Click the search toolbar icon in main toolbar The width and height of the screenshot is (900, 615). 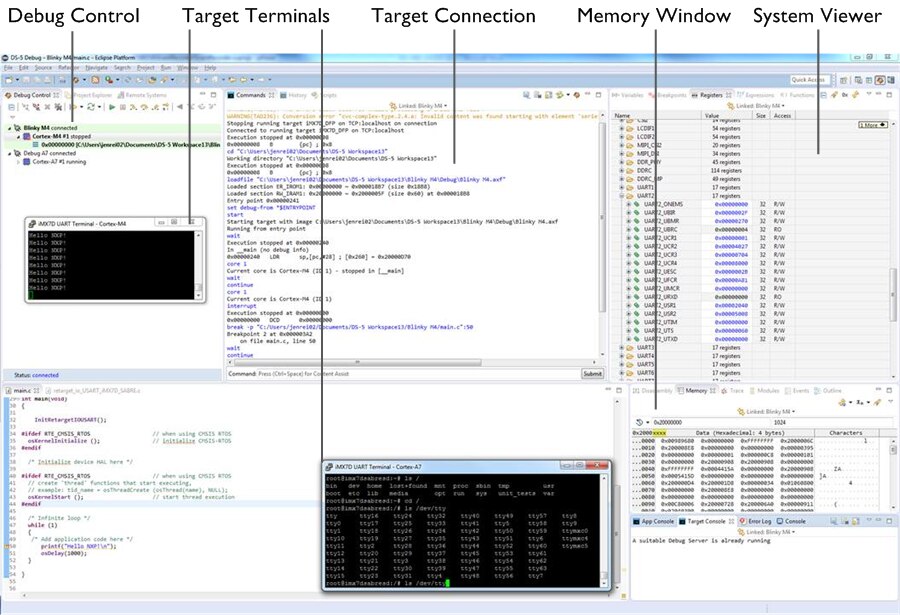(164, 79)
